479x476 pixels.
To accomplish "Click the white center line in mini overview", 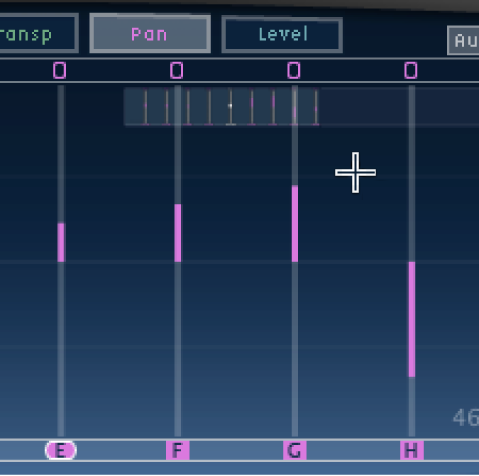I will click(x=230, y=107).
